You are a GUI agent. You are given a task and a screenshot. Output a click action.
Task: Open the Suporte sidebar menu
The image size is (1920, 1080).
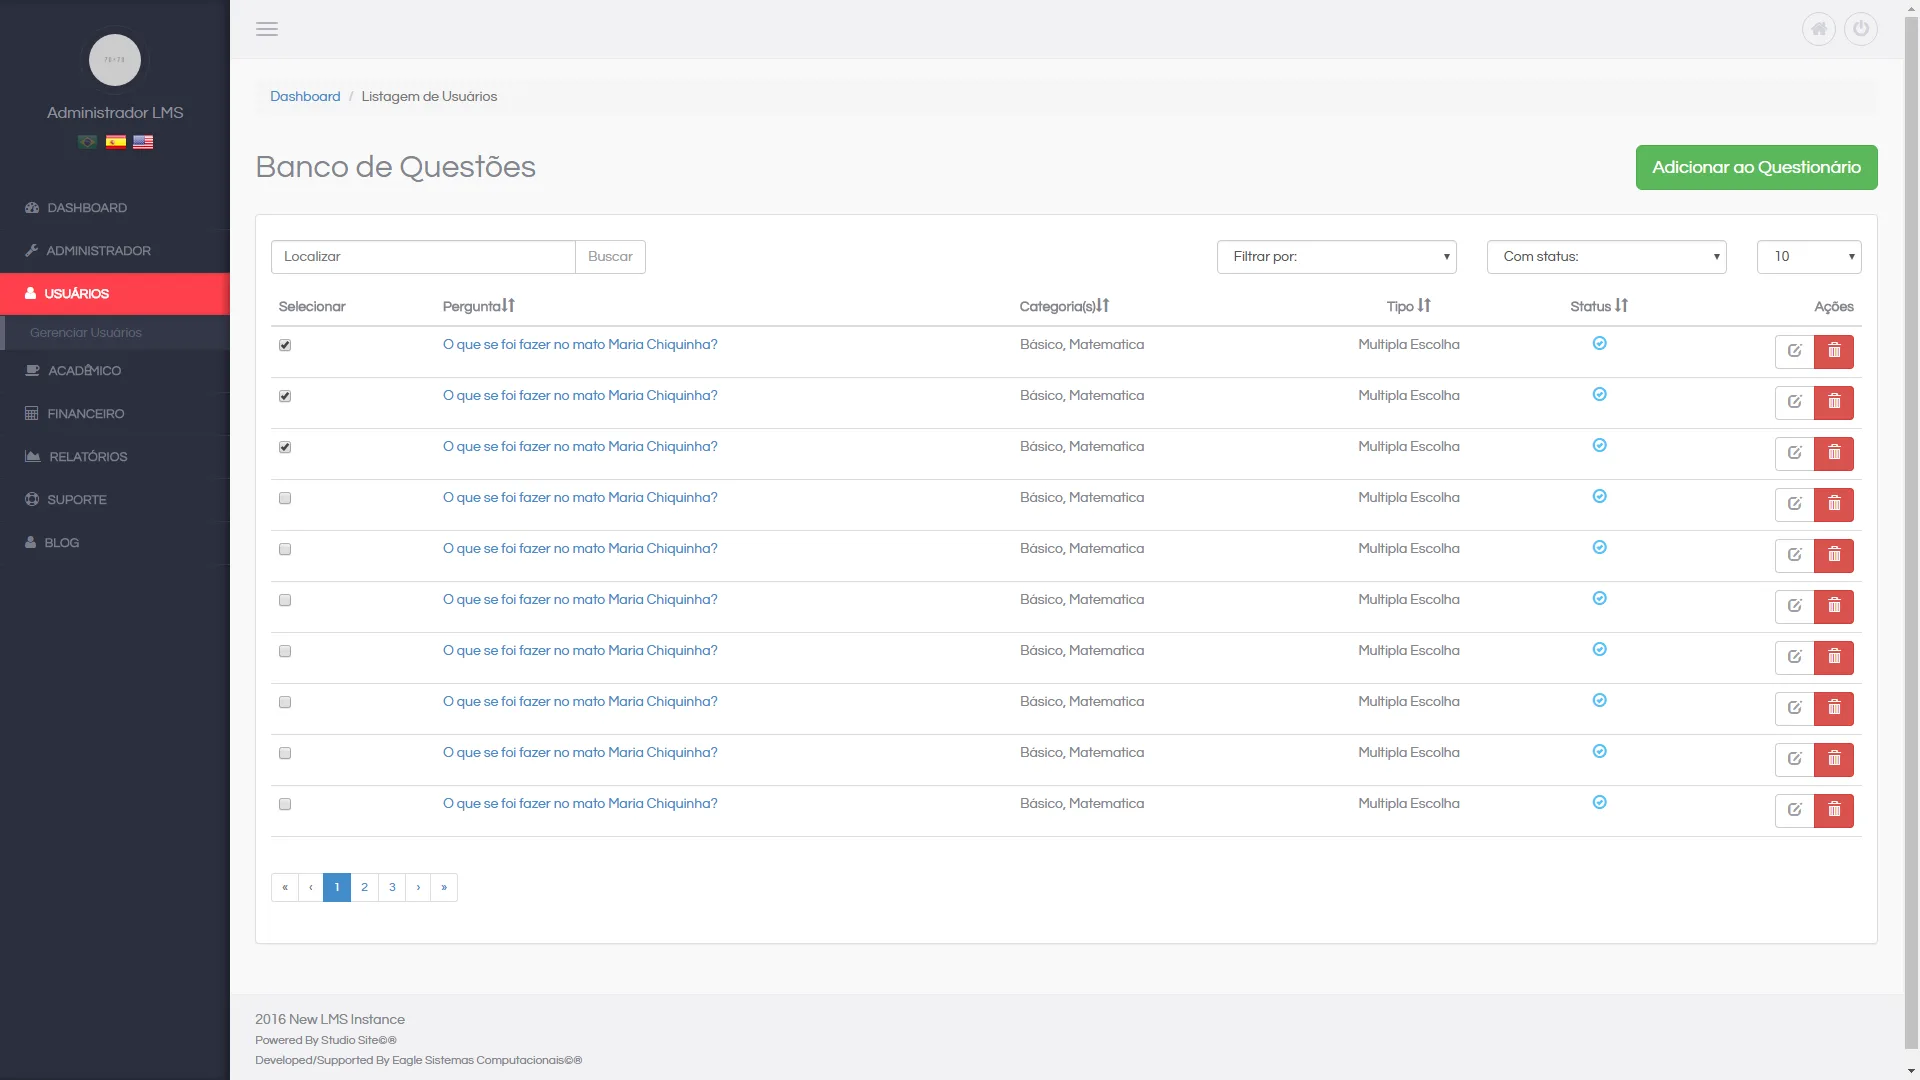pos(115,500)
